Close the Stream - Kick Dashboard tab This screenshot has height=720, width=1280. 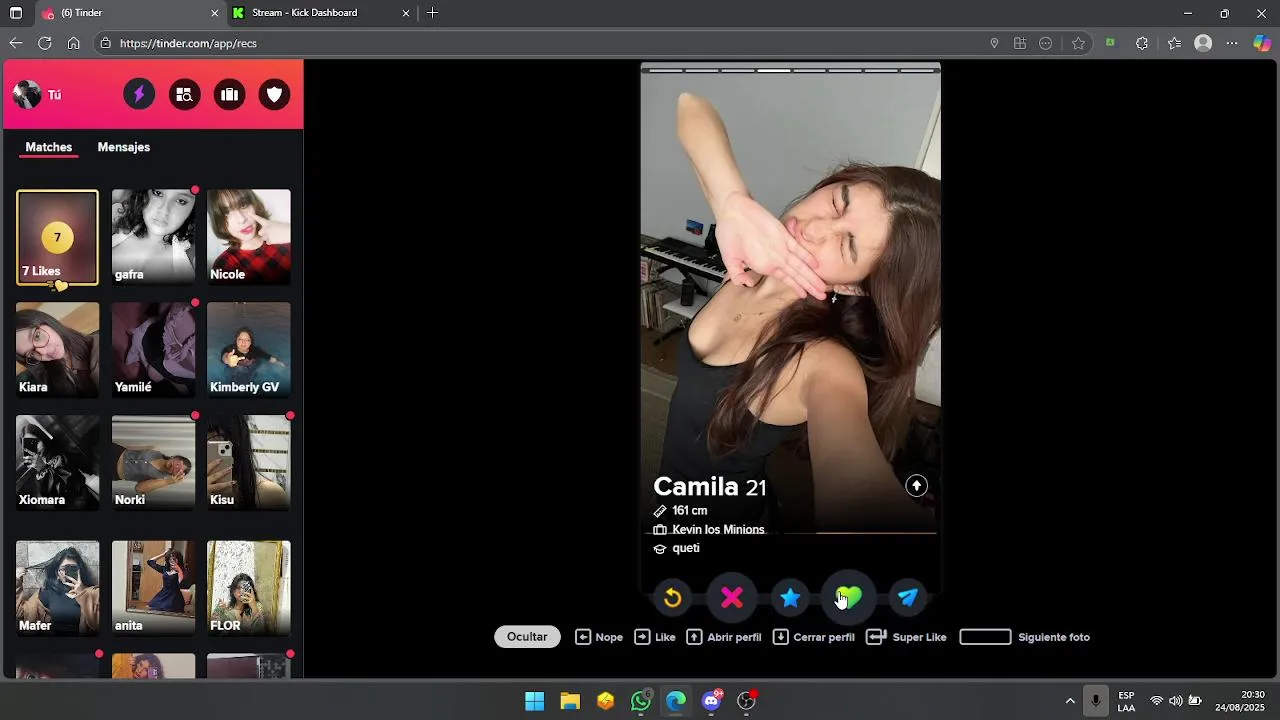pos(405,13)
